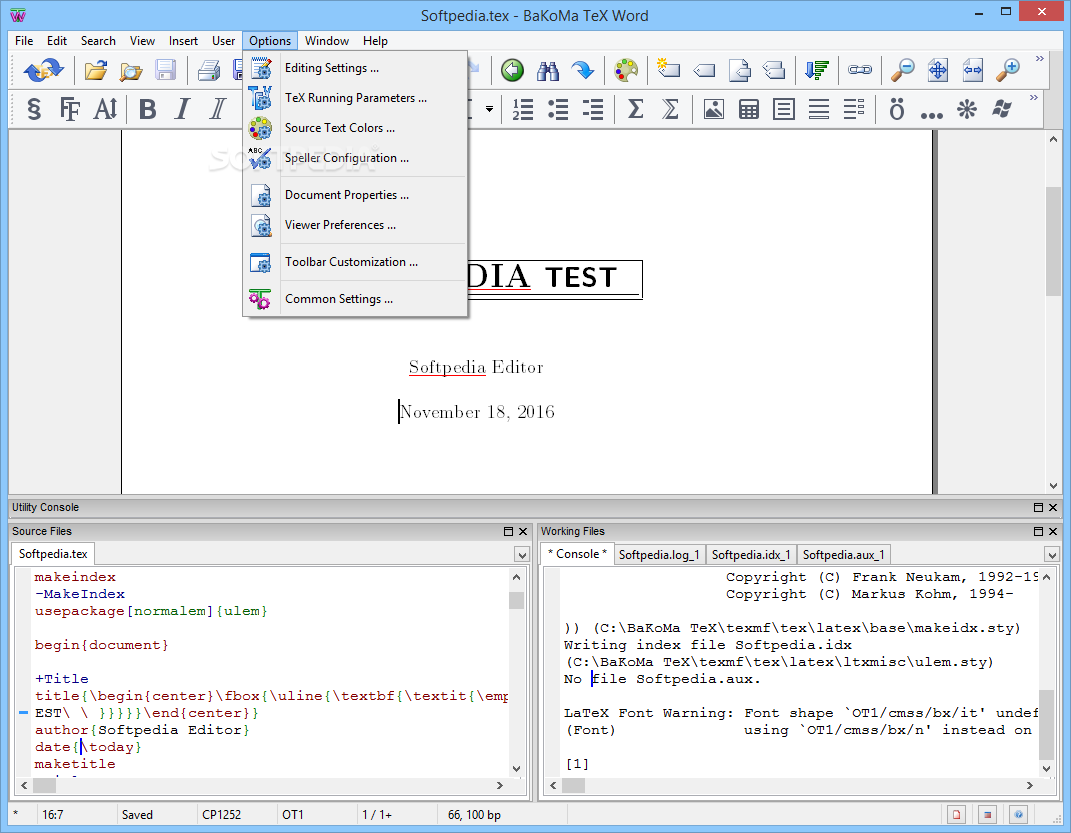Insert display math sigma
1071x833 pixels.
click(670, 109)
